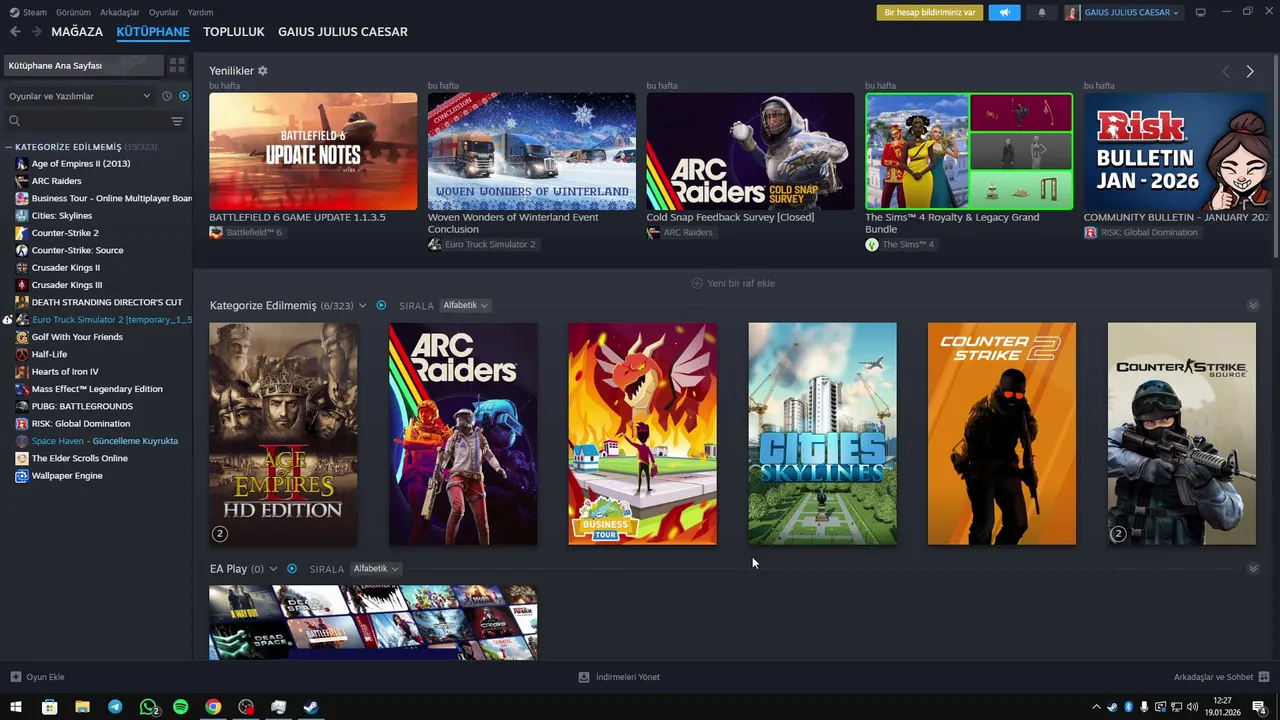Screen dimensions: 1280x720
Task: Click Yeni bir raf ekle
Action: (x=734, y=283)
